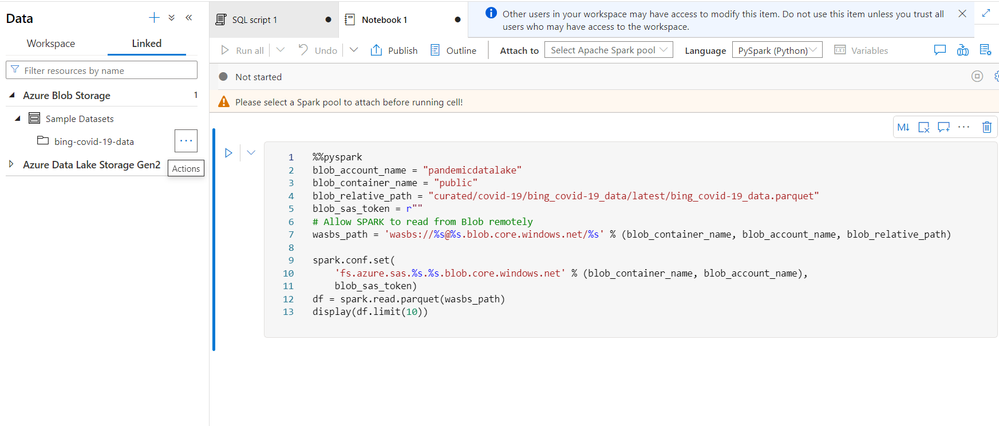Focus the Filter resources by name field
Image resolution: width=999 pixels, height=426 pixels.
[x=102, y=70]
